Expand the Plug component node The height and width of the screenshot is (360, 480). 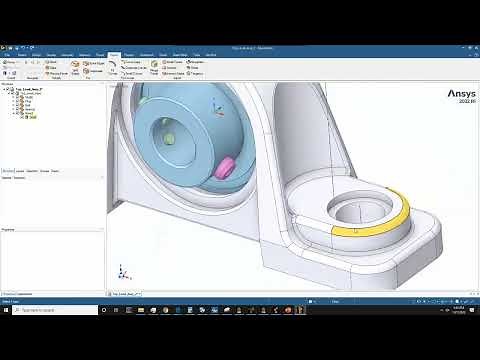point(13,101)
